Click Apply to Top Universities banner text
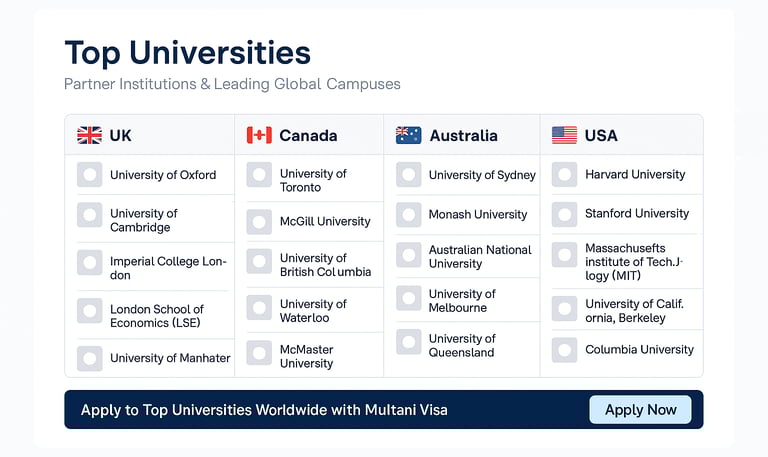Image resolution: width=768 pixels, height=457 pixels. click(264, 409)
